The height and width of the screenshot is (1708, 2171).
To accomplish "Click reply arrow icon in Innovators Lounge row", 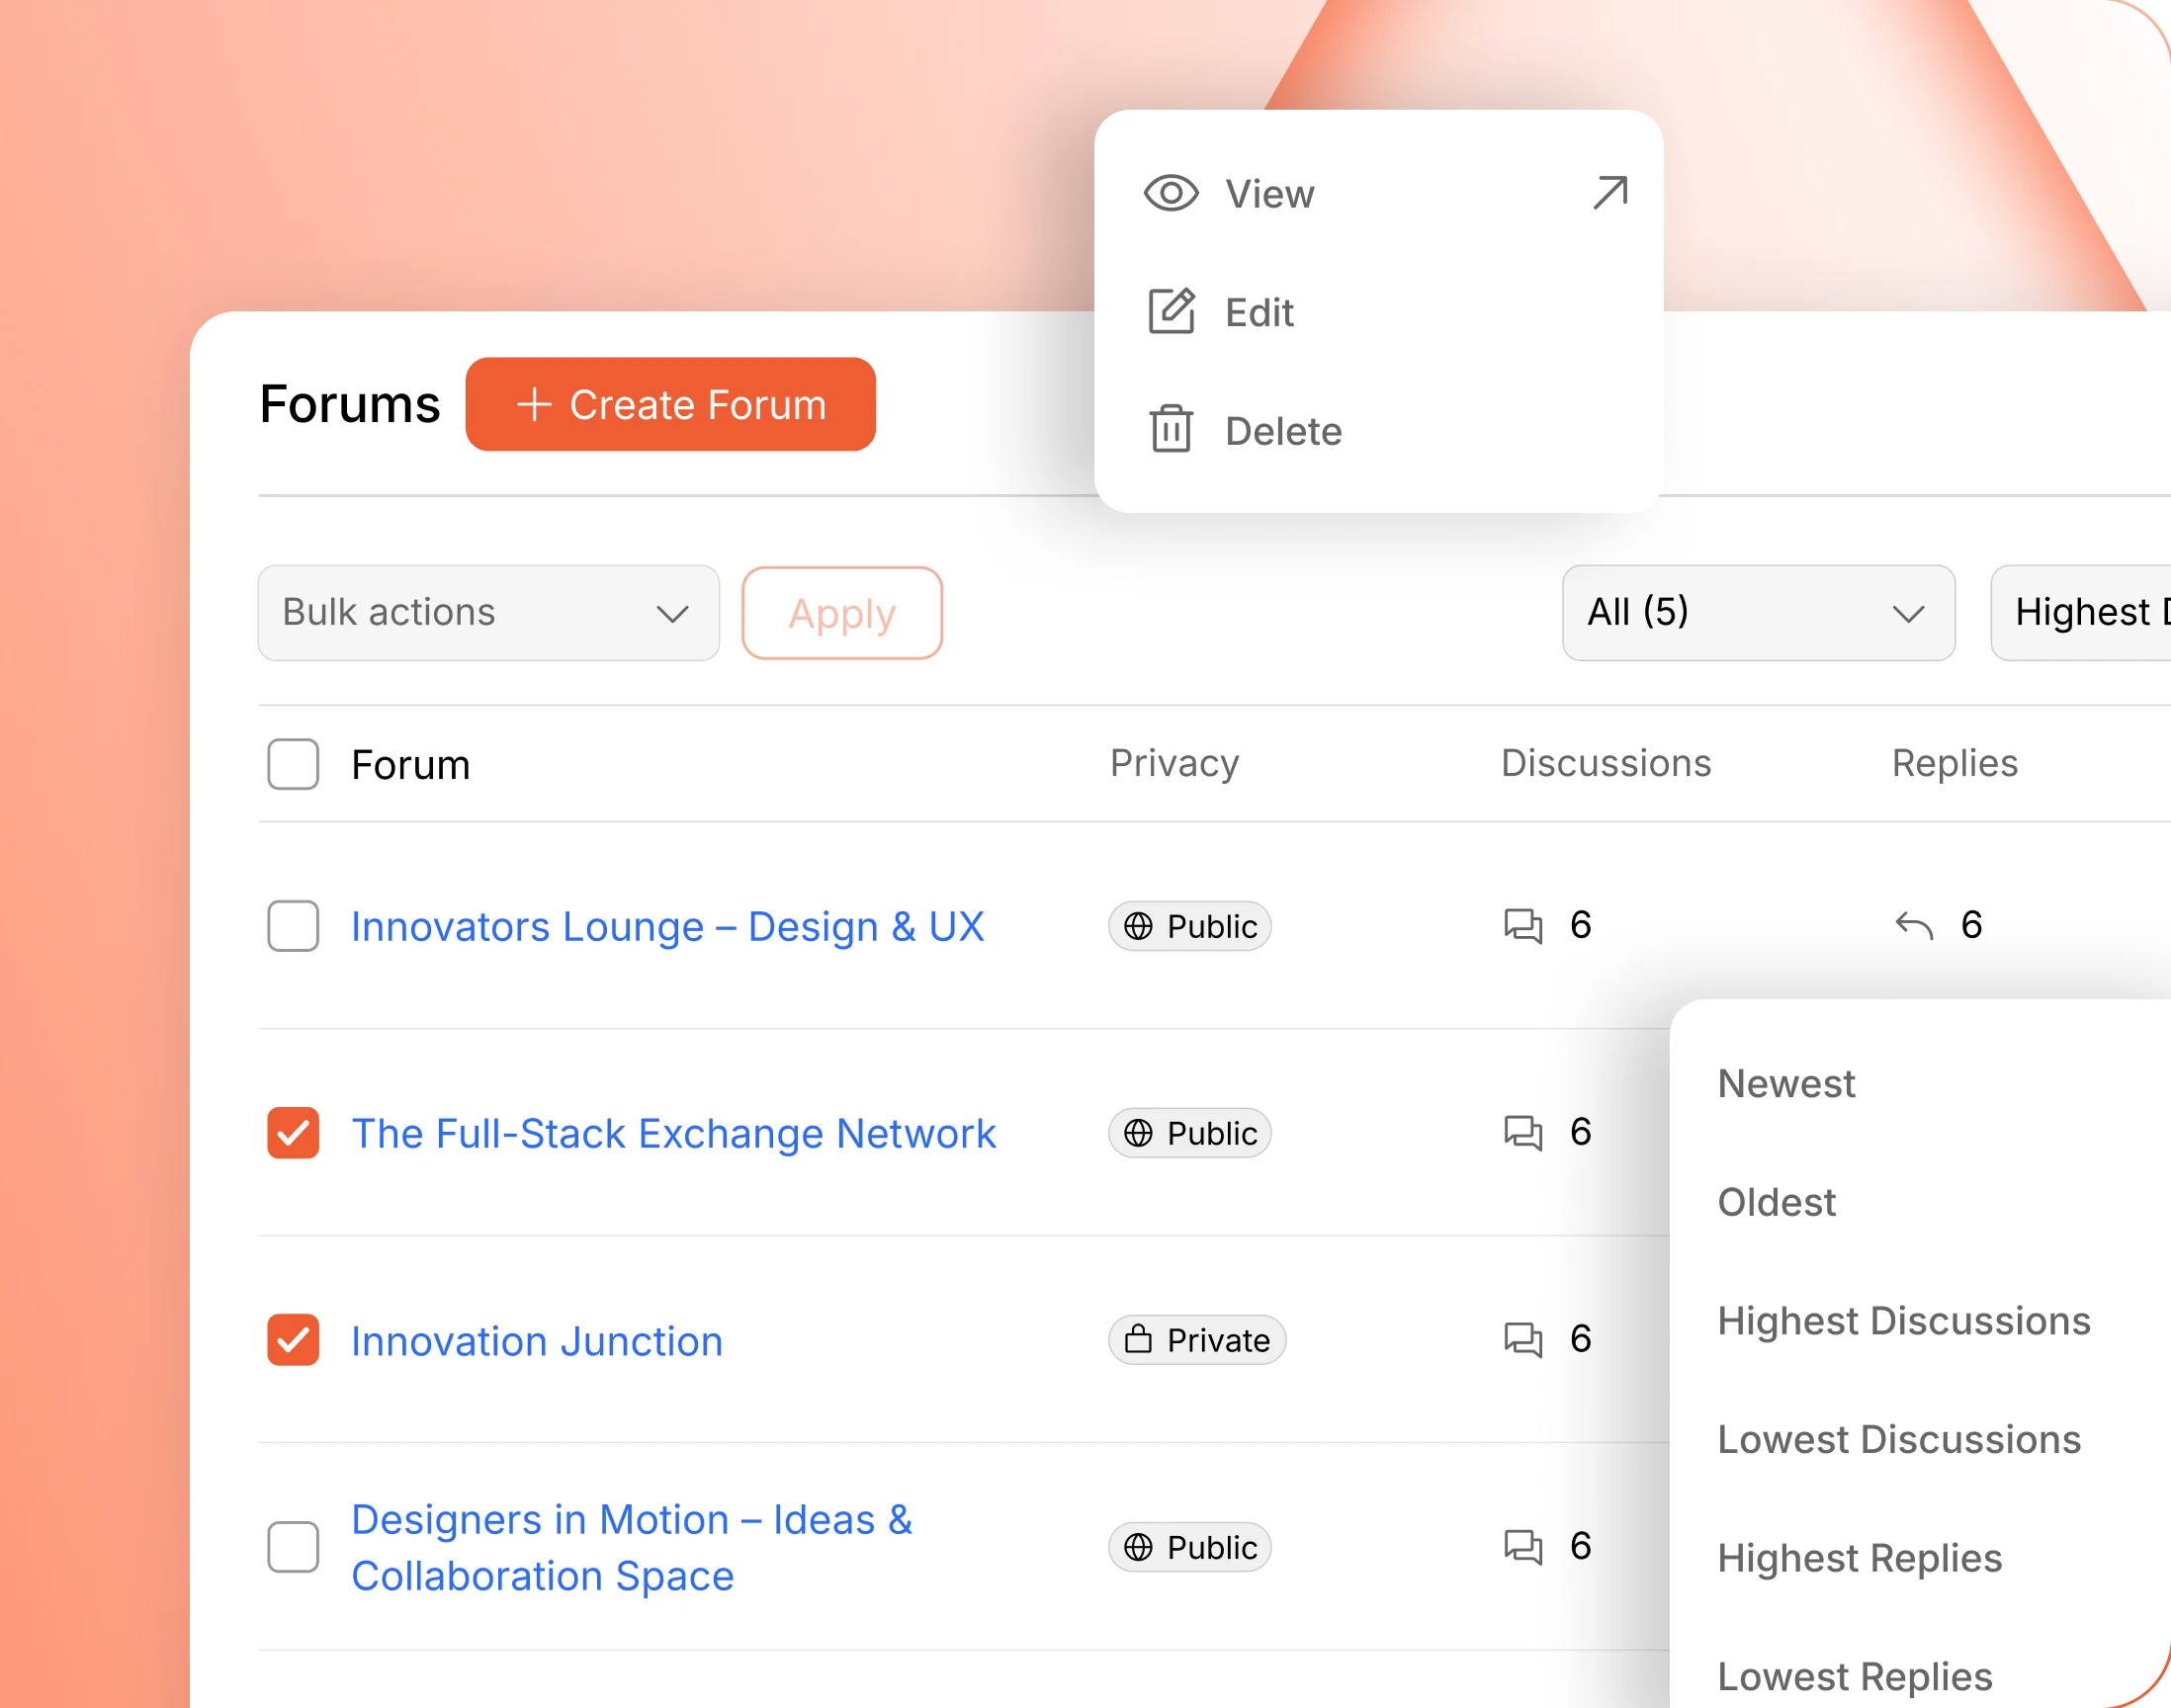I will pyautogui.click(x=1914, y=926).
